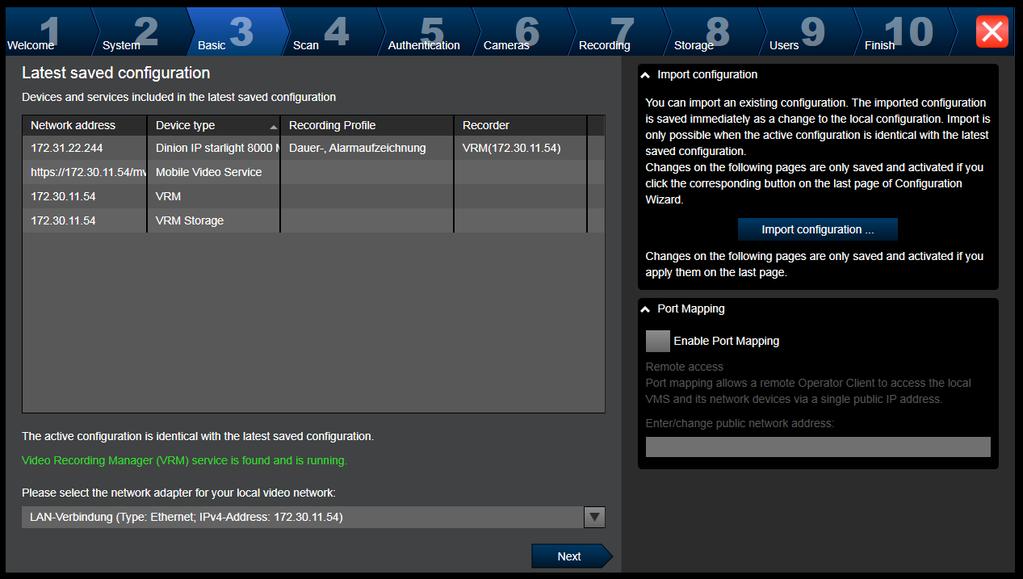Select LAN-Verbindung network adapter combo box
1023x579 pixels.
tap(313, 517)
